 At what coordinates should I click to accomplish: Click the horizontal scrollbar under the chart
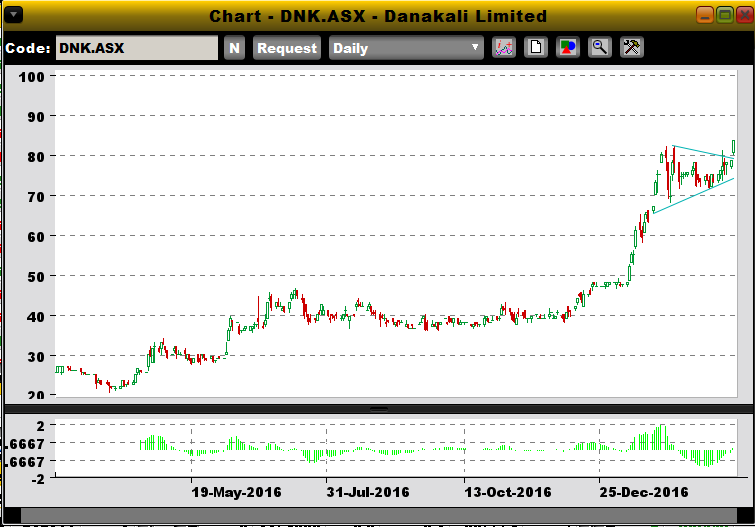(x=378, y=515)
